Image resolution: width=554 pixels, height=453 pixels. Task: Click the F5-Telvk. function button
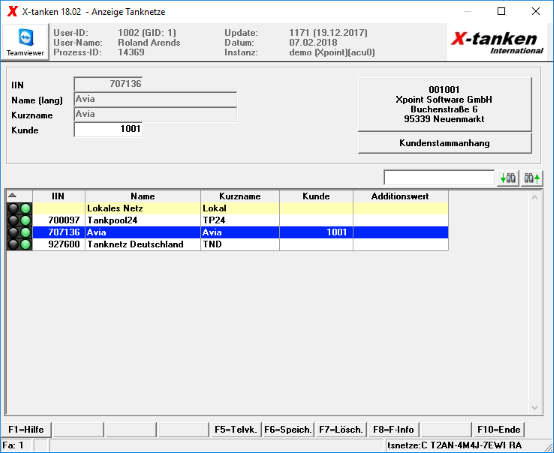point(235,430)
